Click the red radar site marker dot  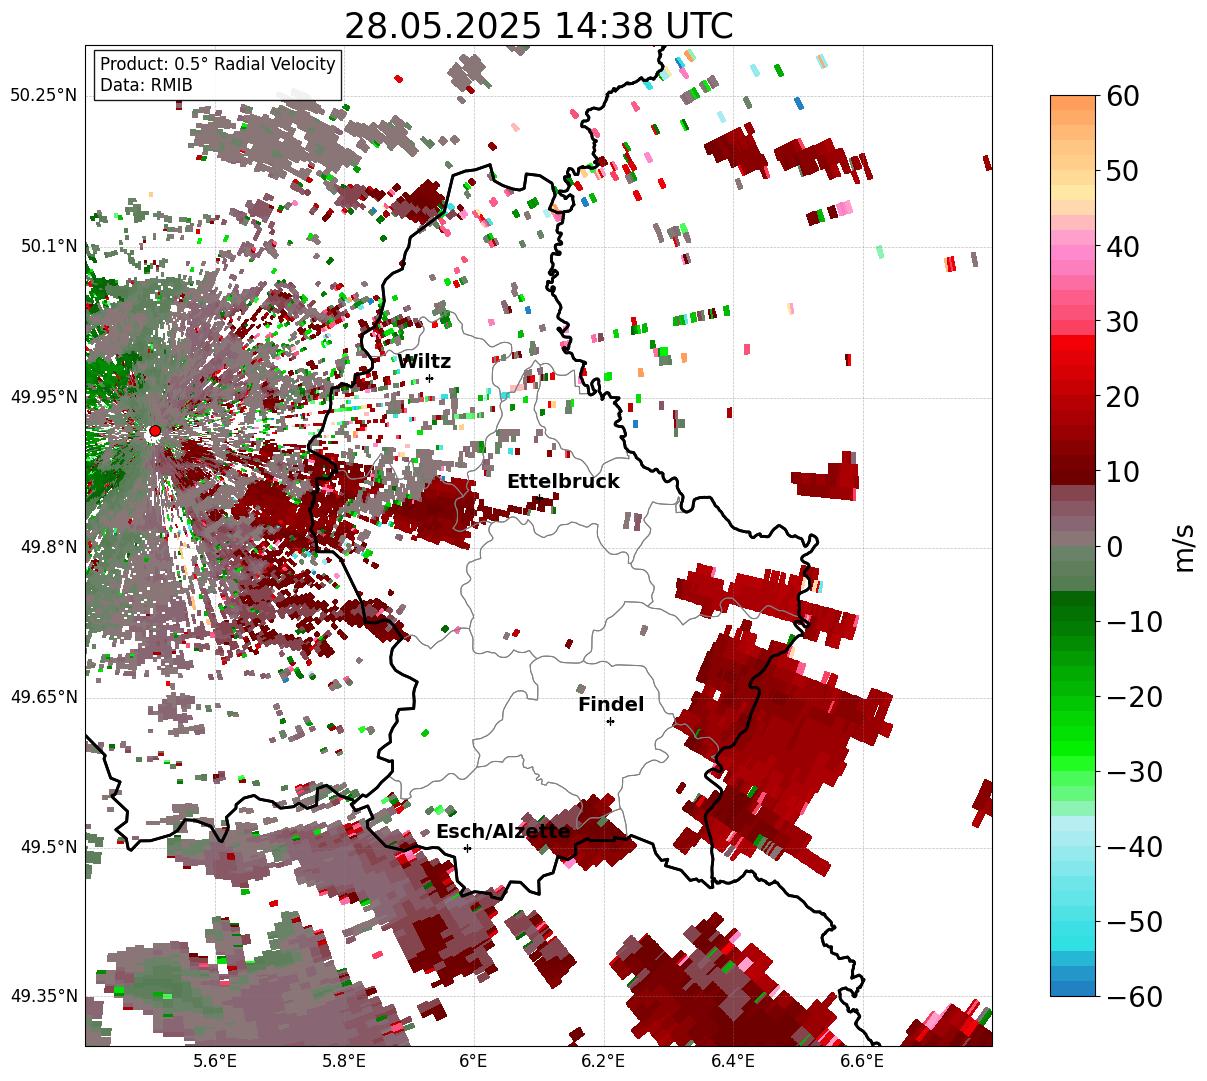154,431
